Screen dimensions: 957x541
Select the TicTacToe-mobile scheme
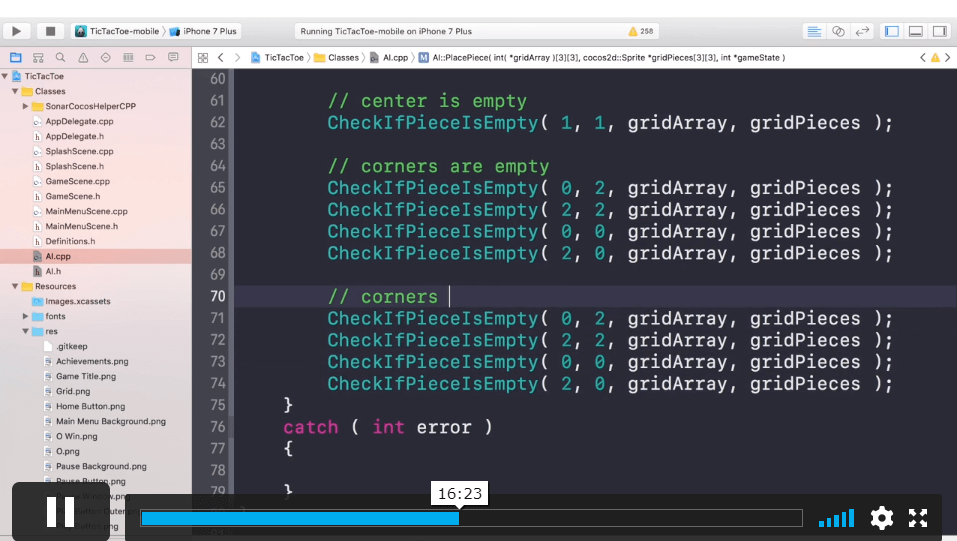click(117, 31)
